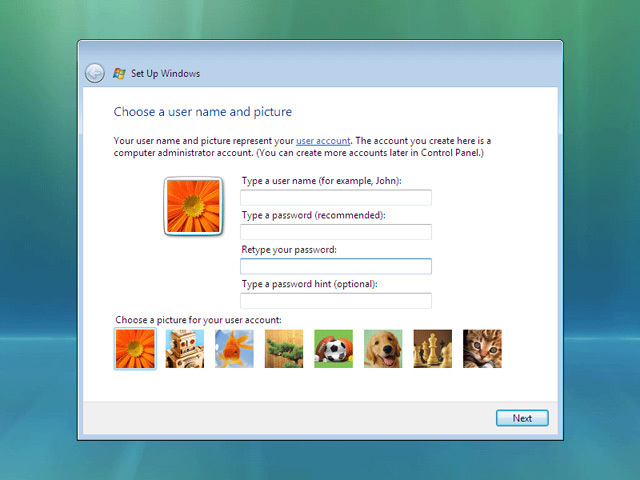
Task: Select the orange flower account picture
Action: pyautogui.click(x=135, y=349)
